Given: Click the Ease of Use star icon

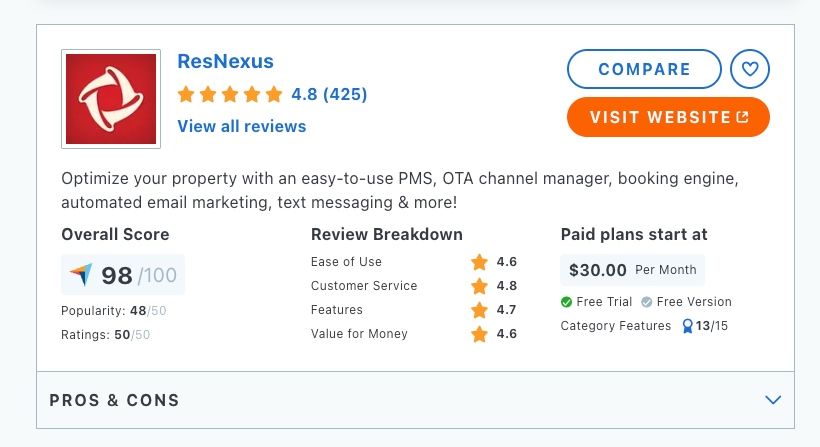Looking at the screenshot, I should pos(480,262).
